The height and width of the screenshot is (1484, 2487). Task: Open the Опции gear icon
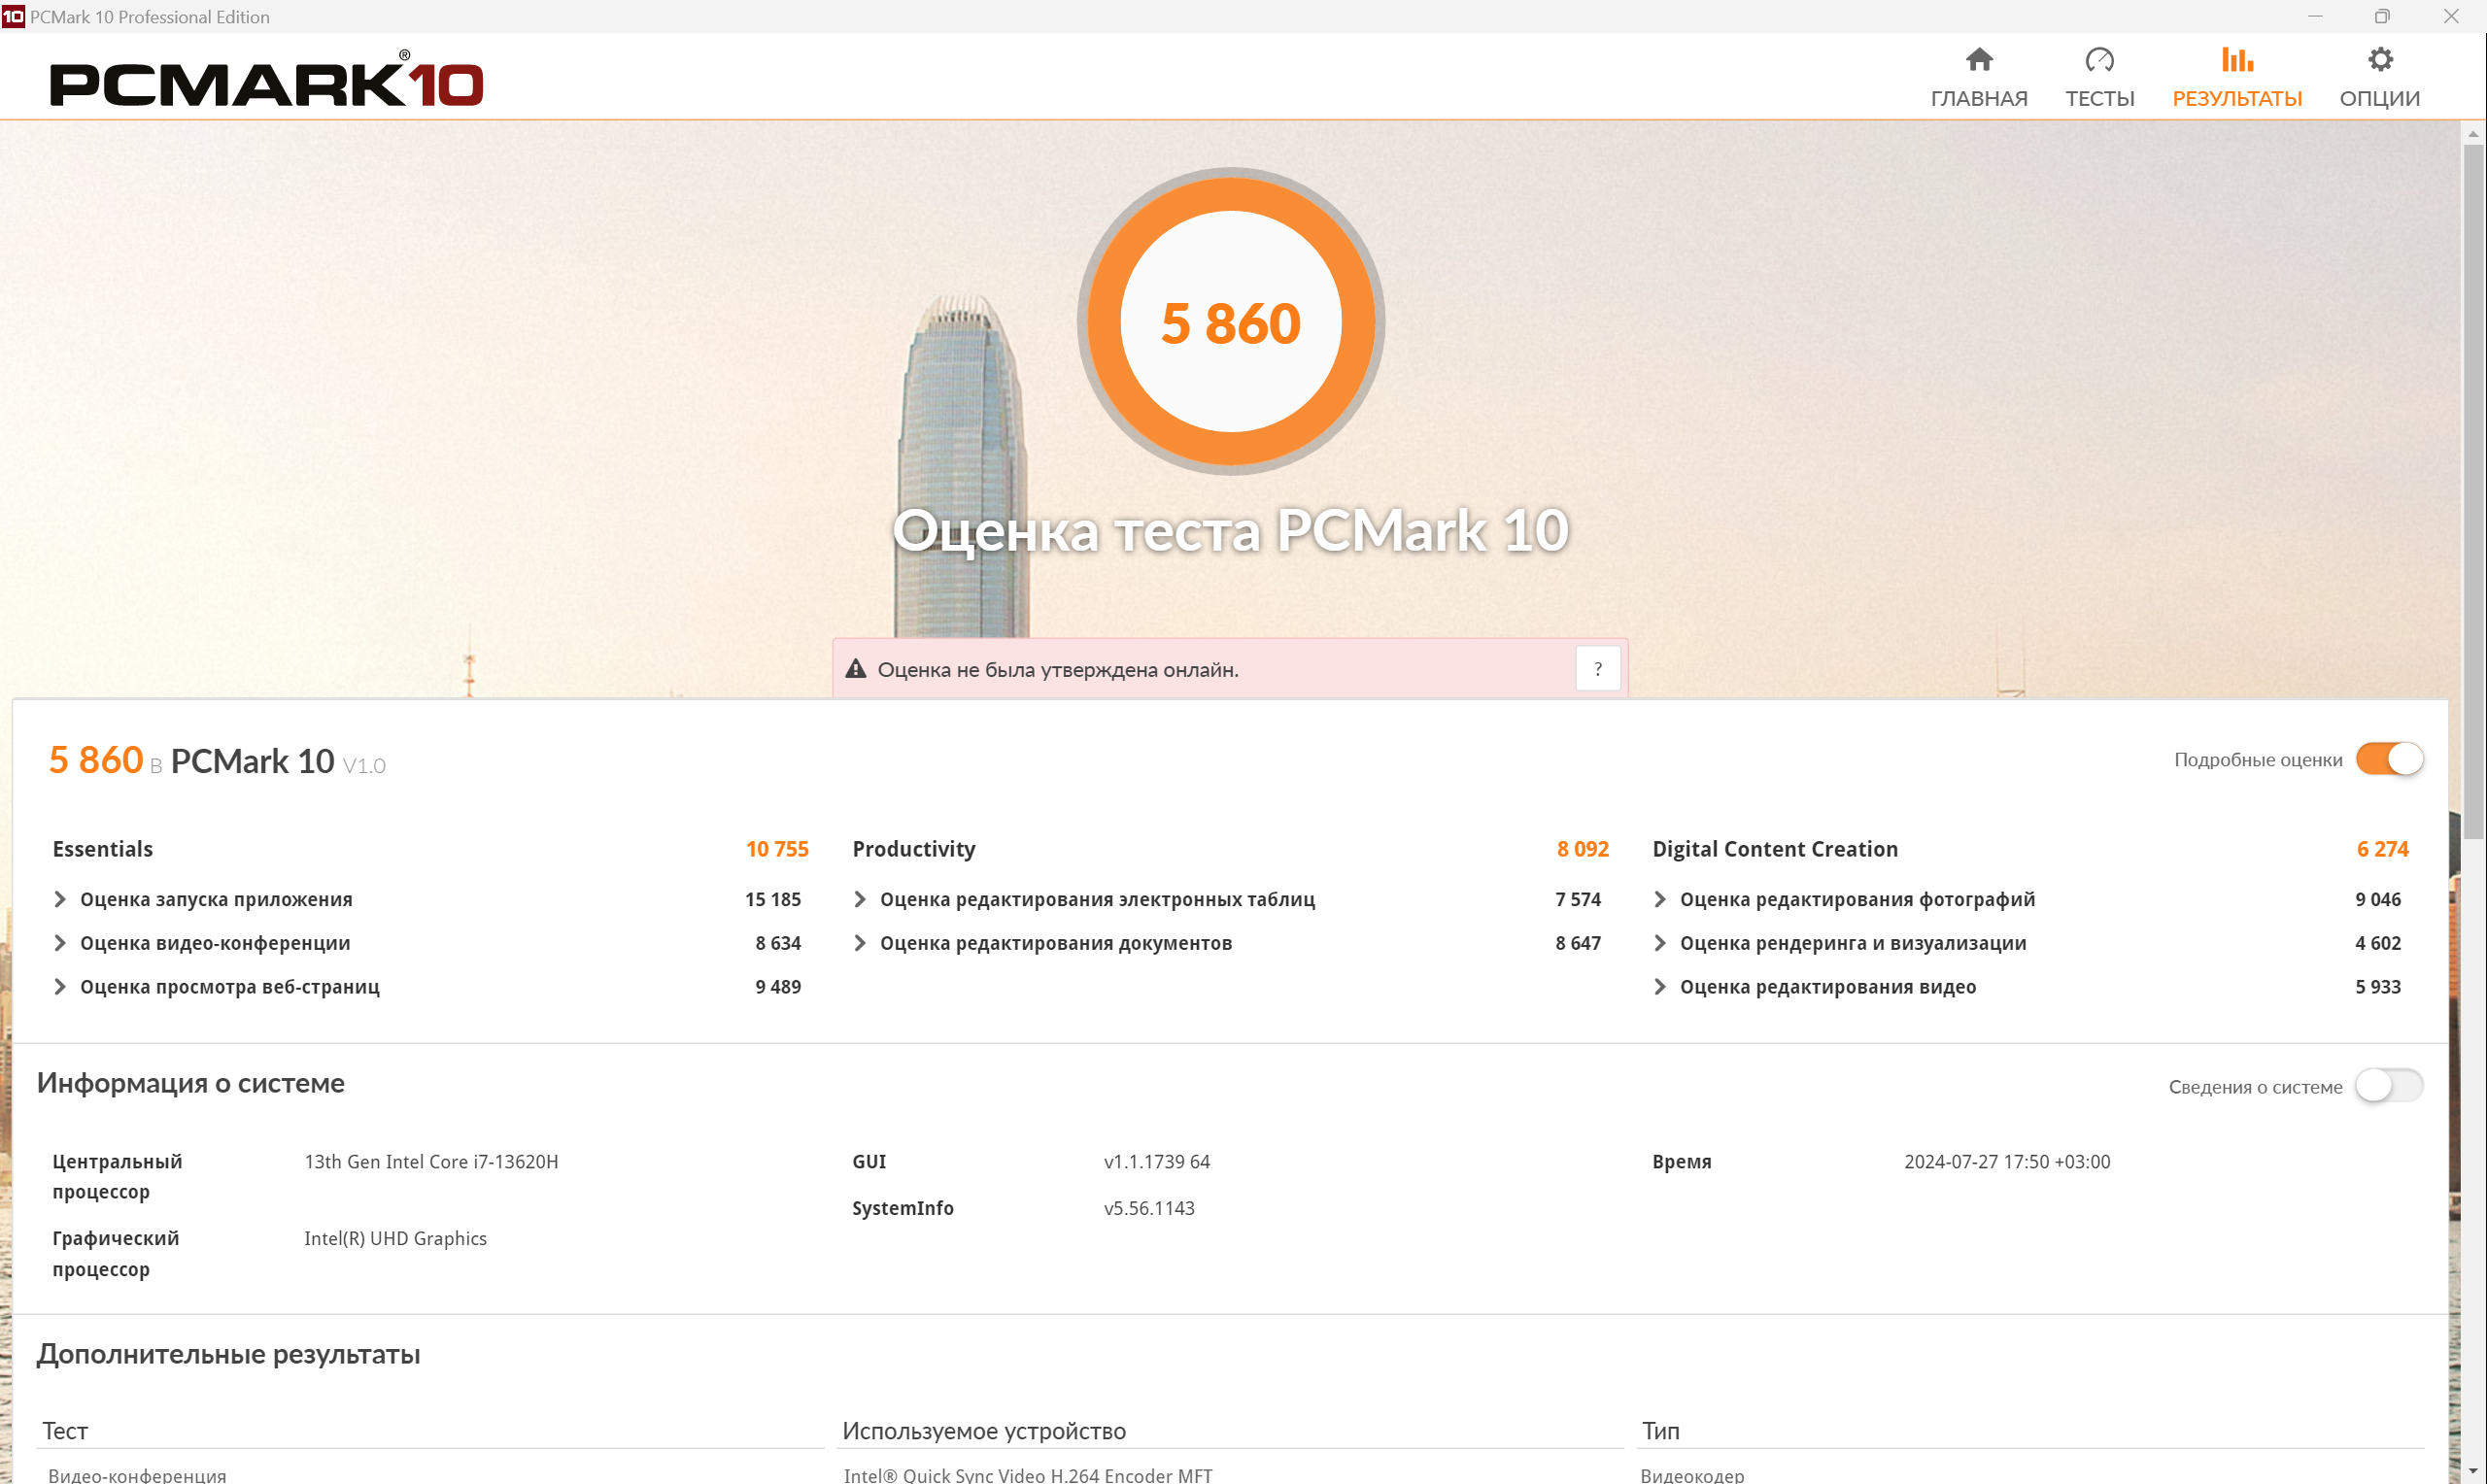coord(2379,60)
